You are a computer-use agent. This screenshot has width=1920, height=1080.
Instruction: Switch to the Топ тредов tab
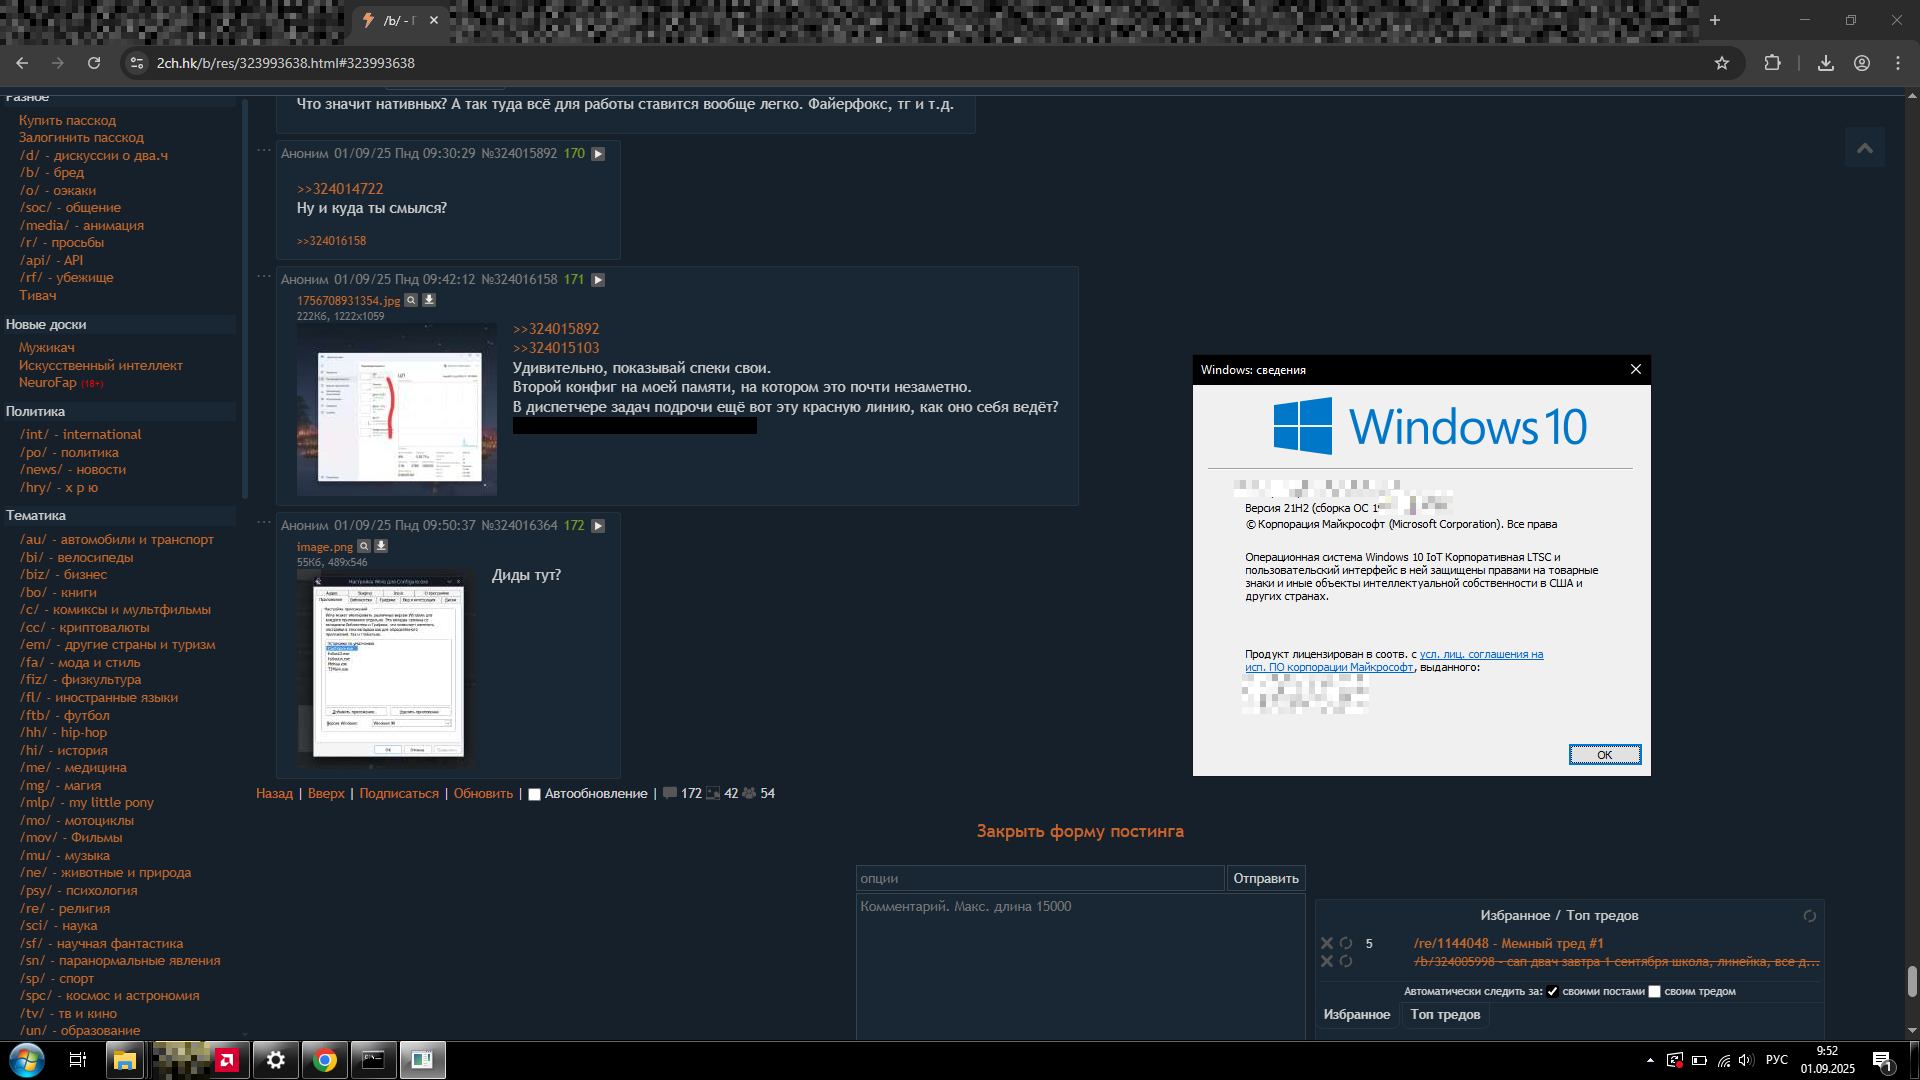pyautogui.click(x=1445, y=1014)
